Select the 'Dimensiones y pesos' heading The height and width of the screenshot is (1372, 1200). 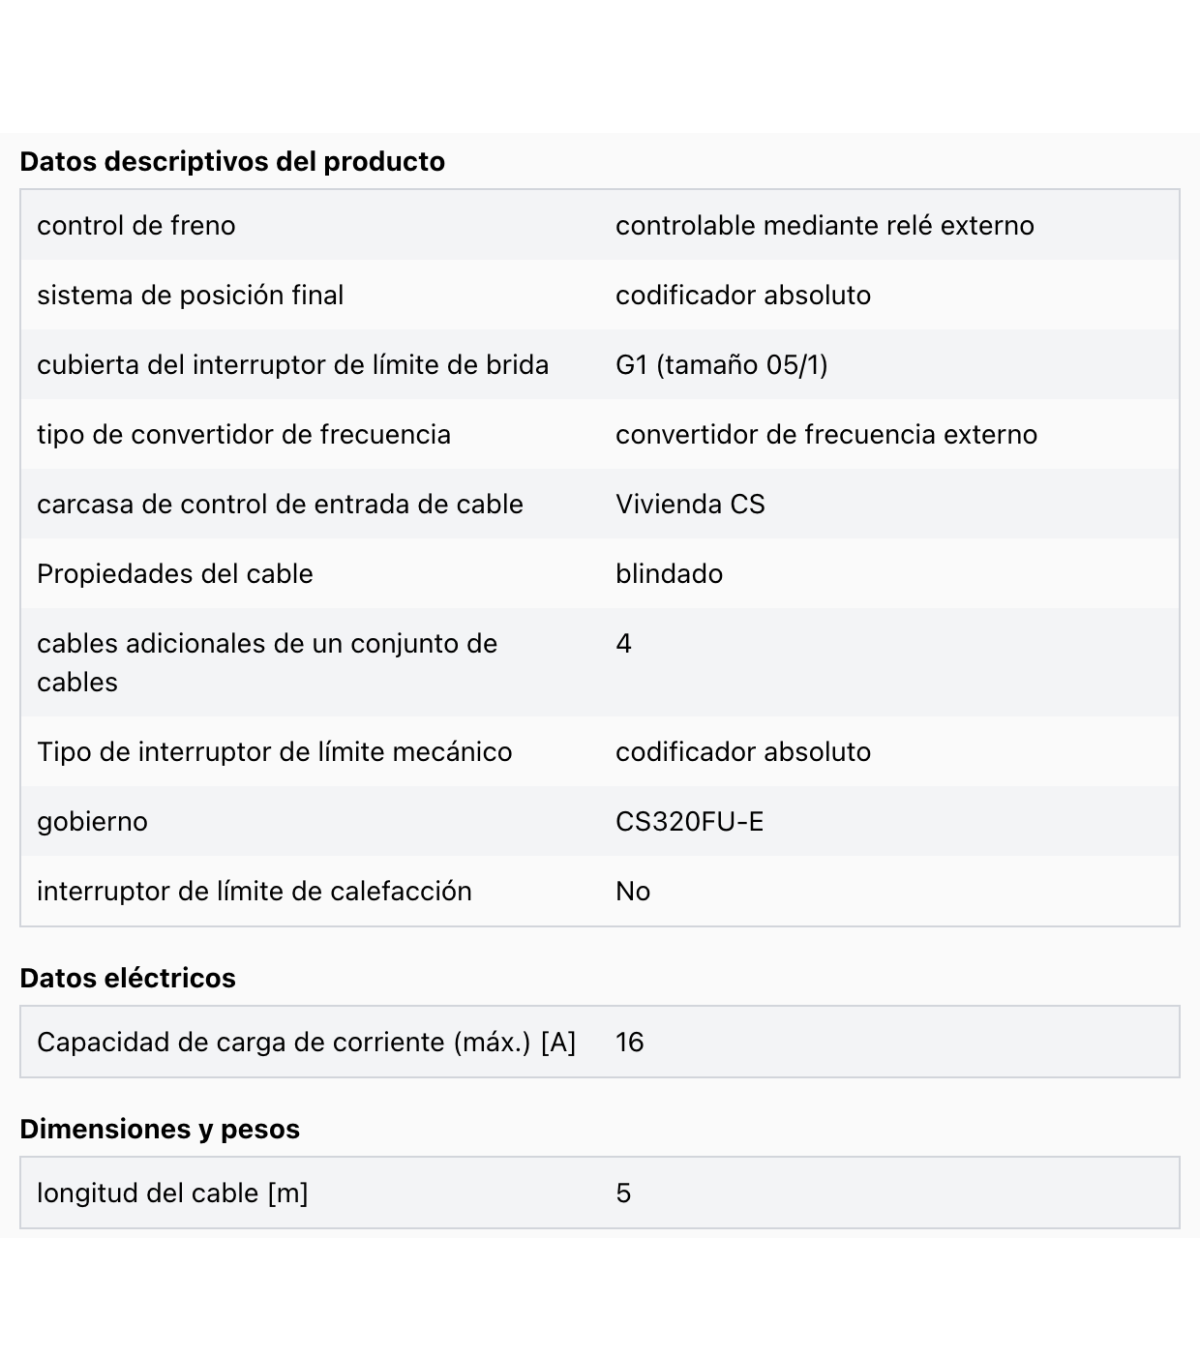tap(160, 1129)
